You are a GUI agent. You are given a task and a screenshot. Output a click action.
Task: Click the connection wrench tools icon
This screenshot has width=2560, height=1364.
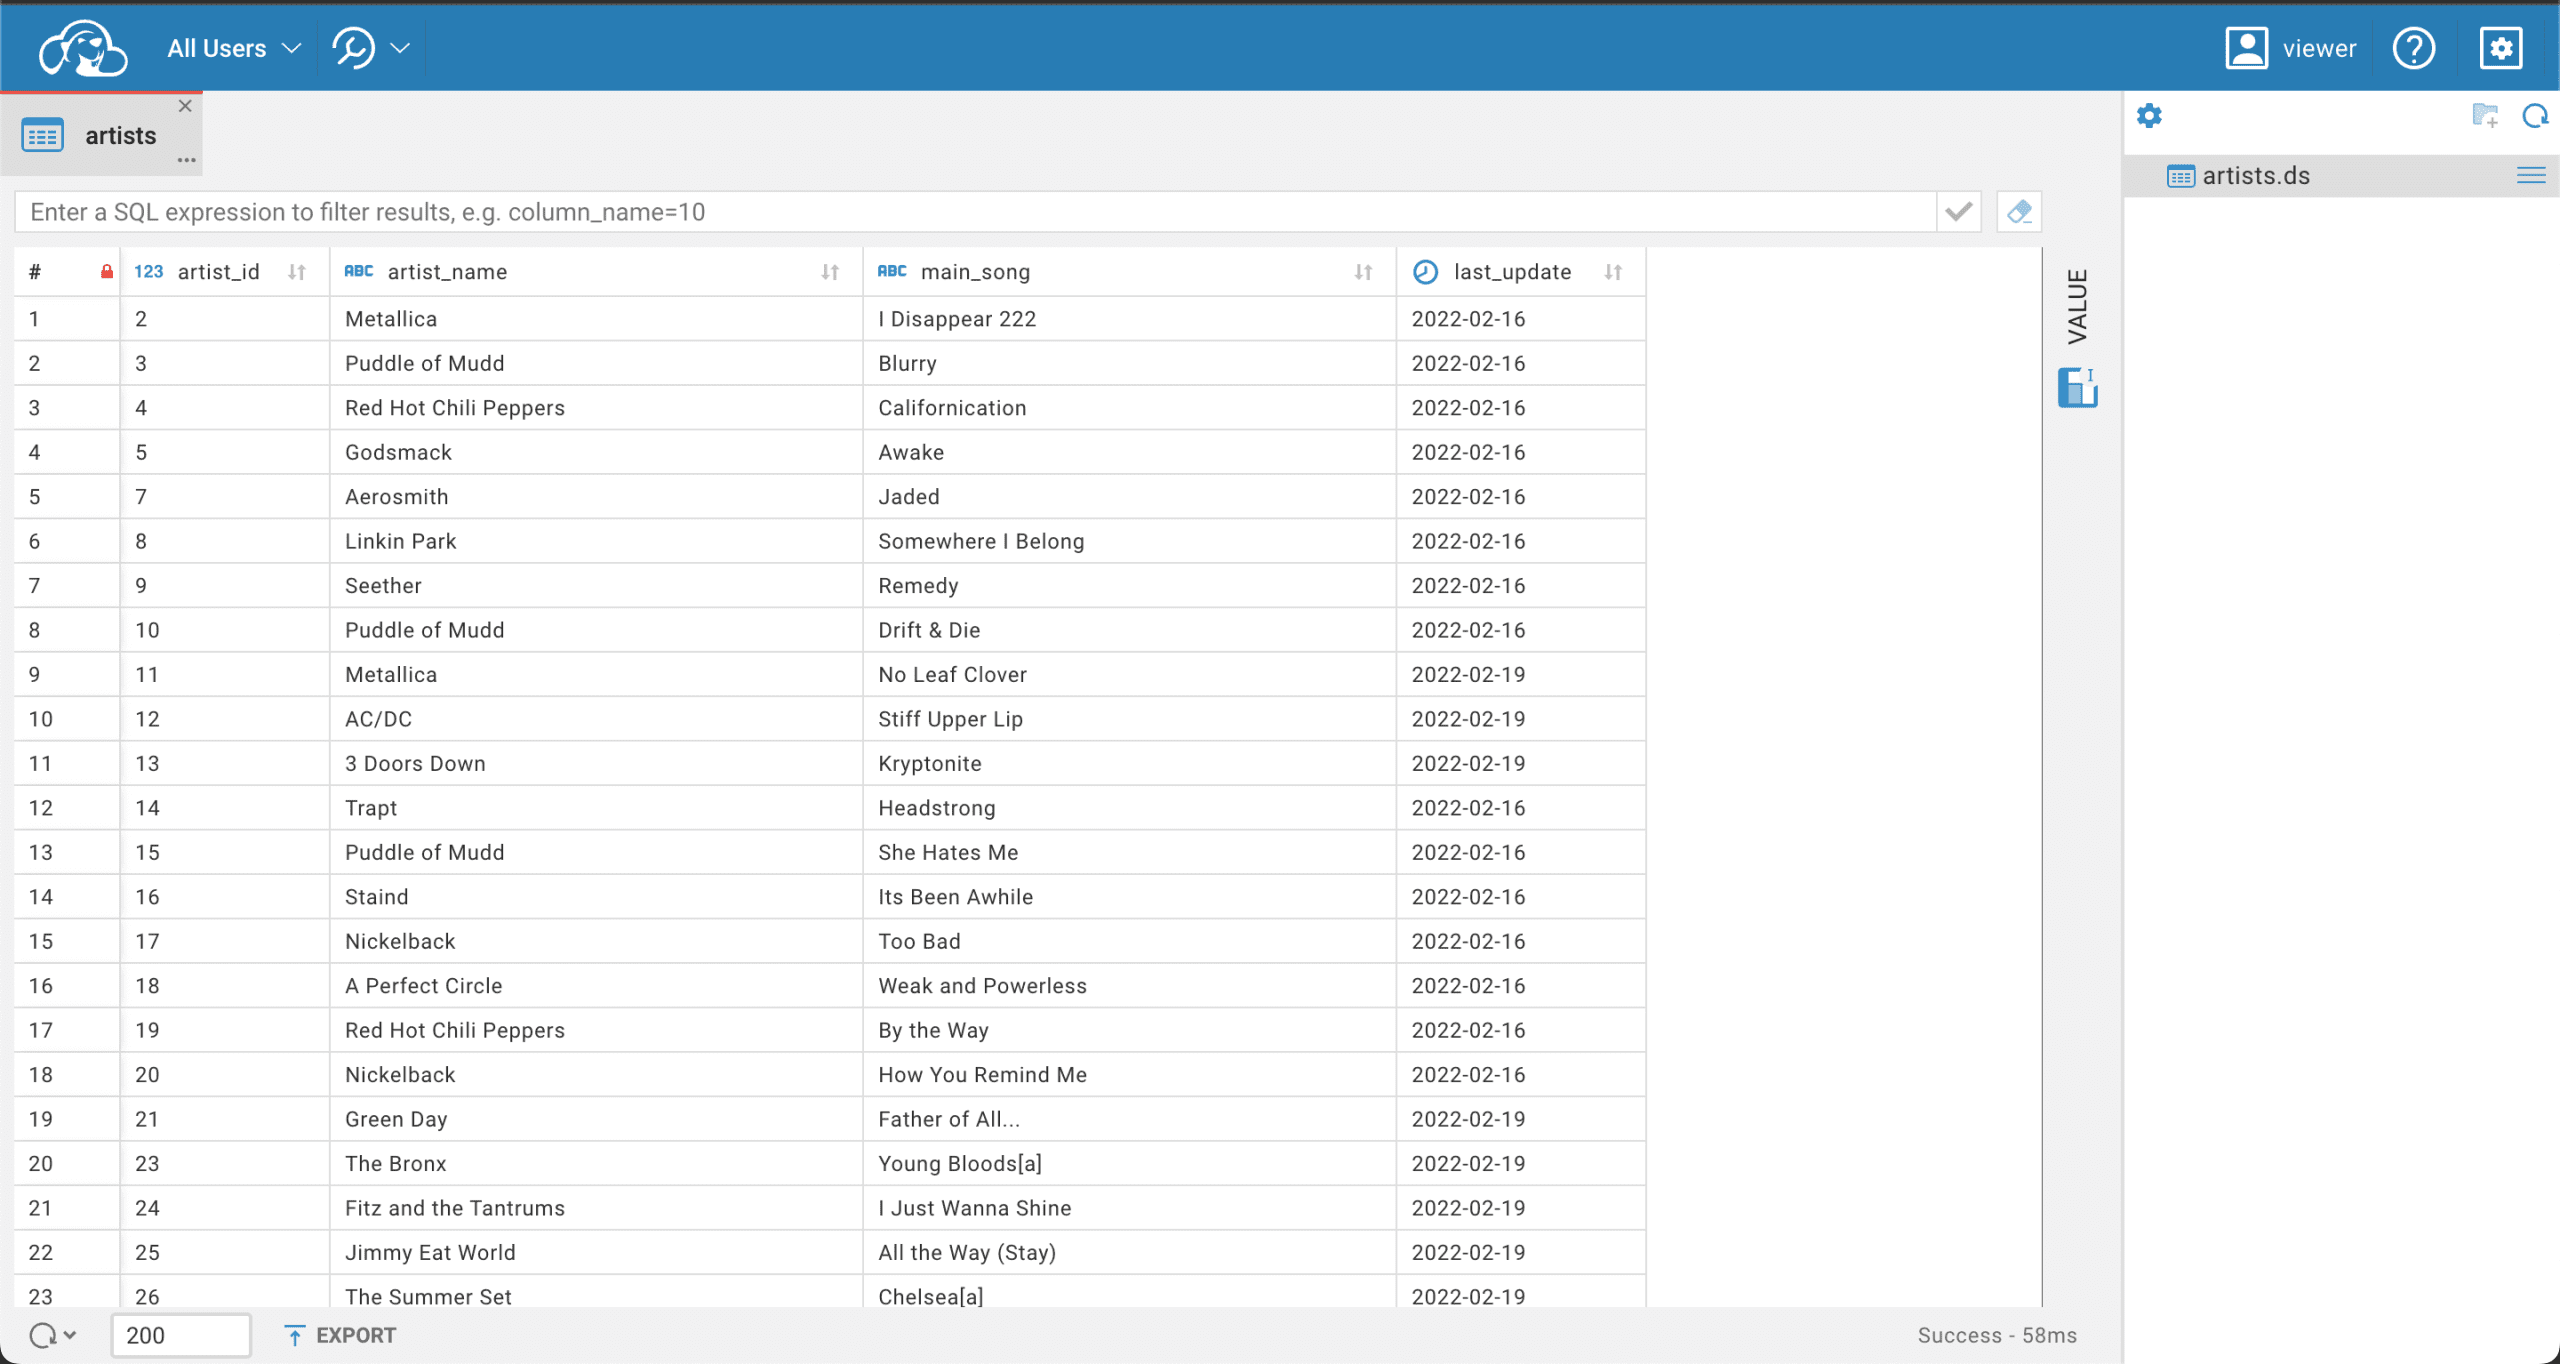pos(354,48)
